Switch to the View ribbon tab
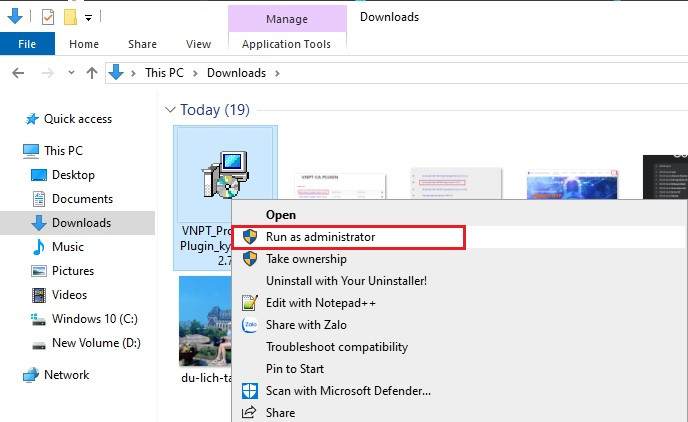This screenshot has height=422, width=688. [x=198, y=44]
